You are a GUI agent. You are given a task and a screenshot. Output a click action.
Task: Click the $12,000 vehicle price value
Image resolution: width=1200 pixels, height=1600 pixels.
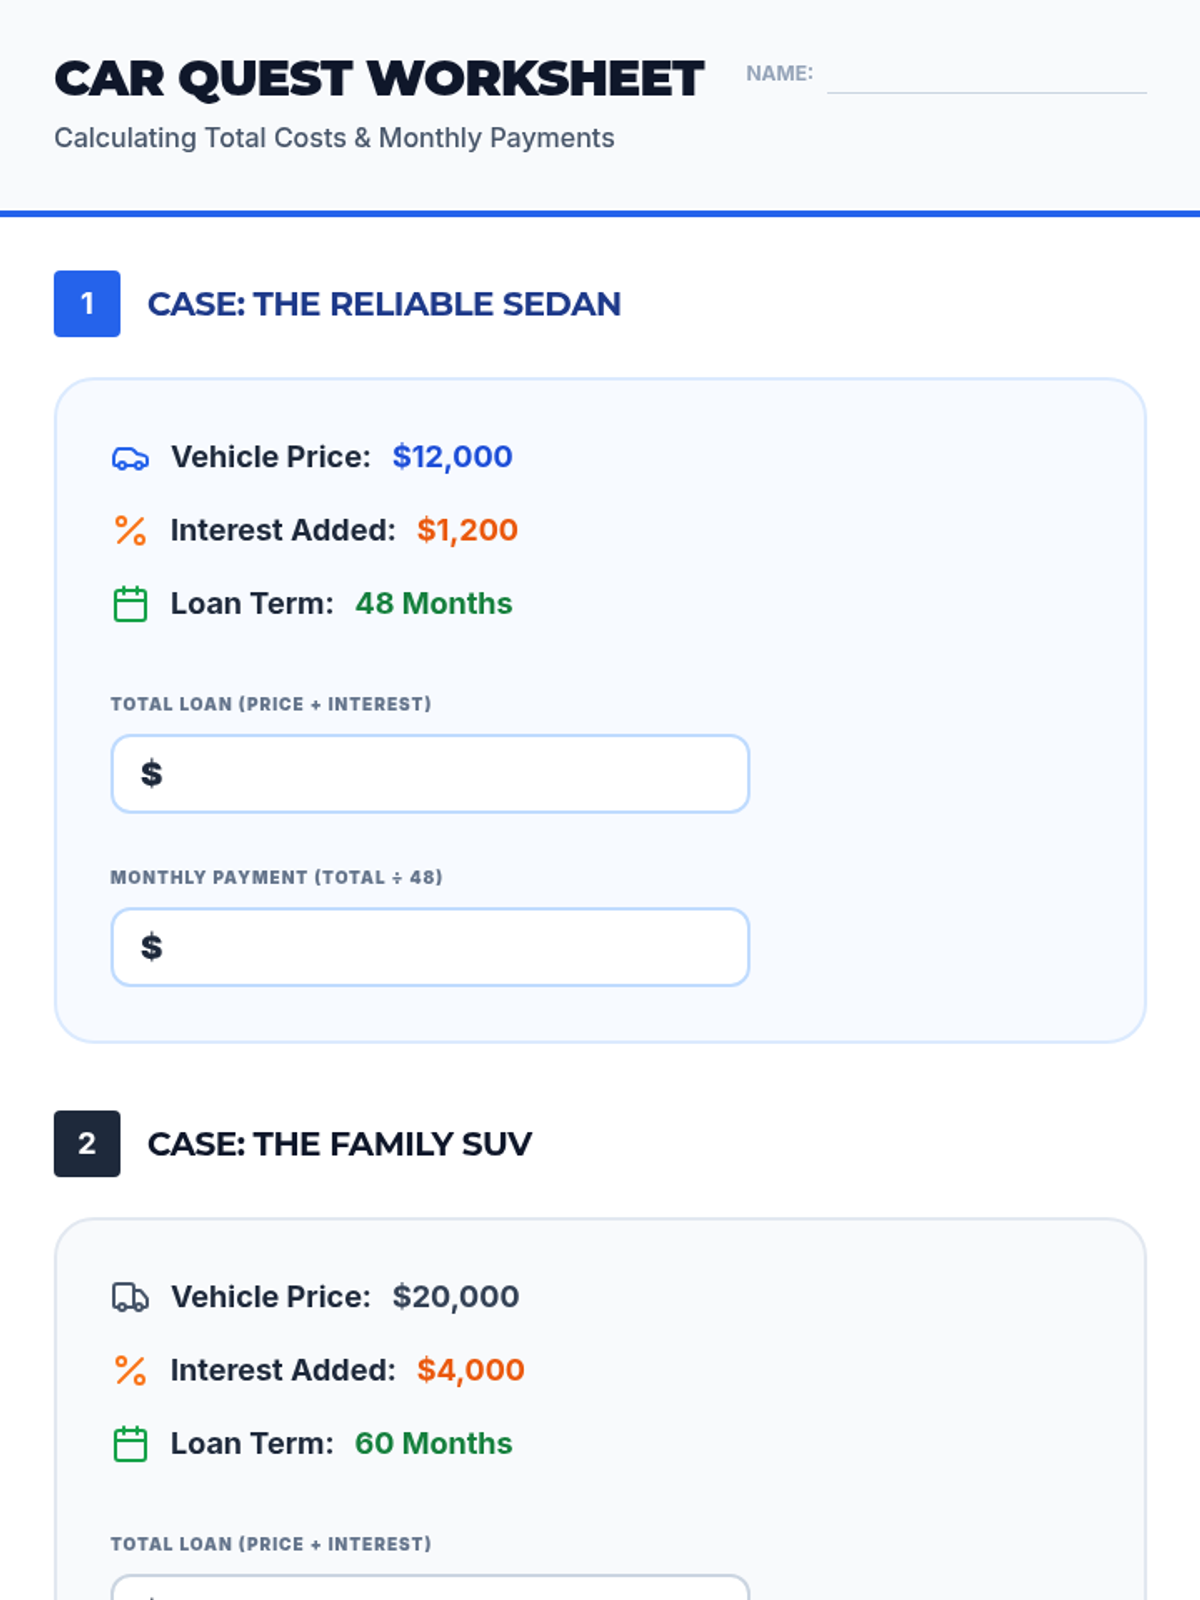pos(452,457)
